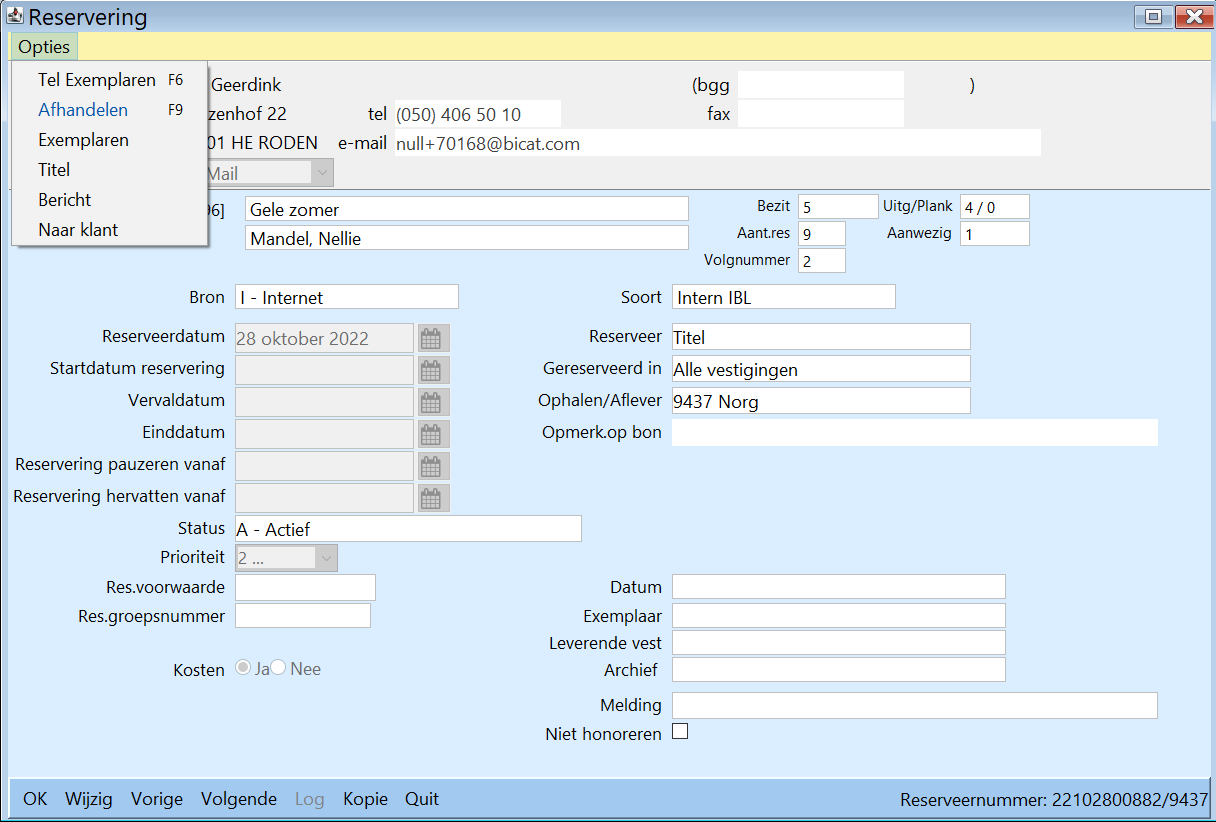Open the Mail dropdown list
This screenshot has height=822, width=1216.
pos(322,173)
